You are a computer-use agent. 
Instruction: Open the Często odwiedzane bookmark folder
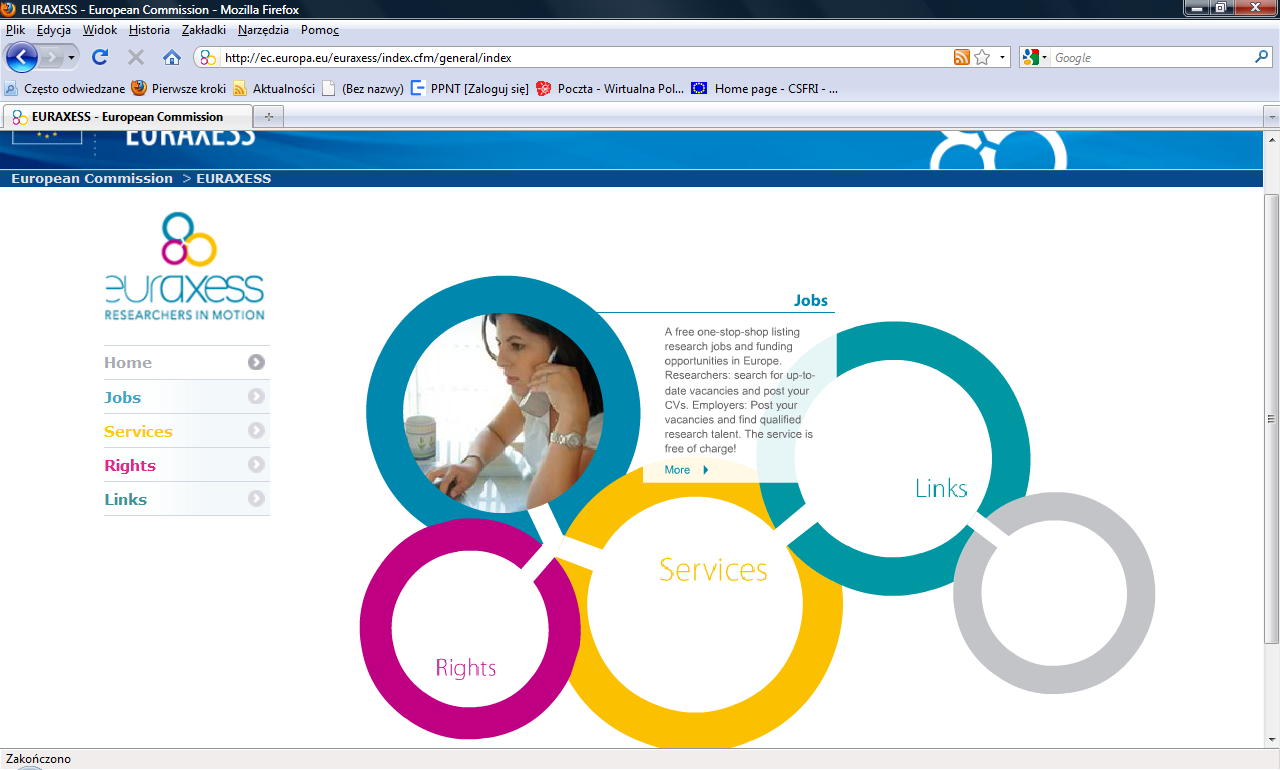[x=65, y=88]
